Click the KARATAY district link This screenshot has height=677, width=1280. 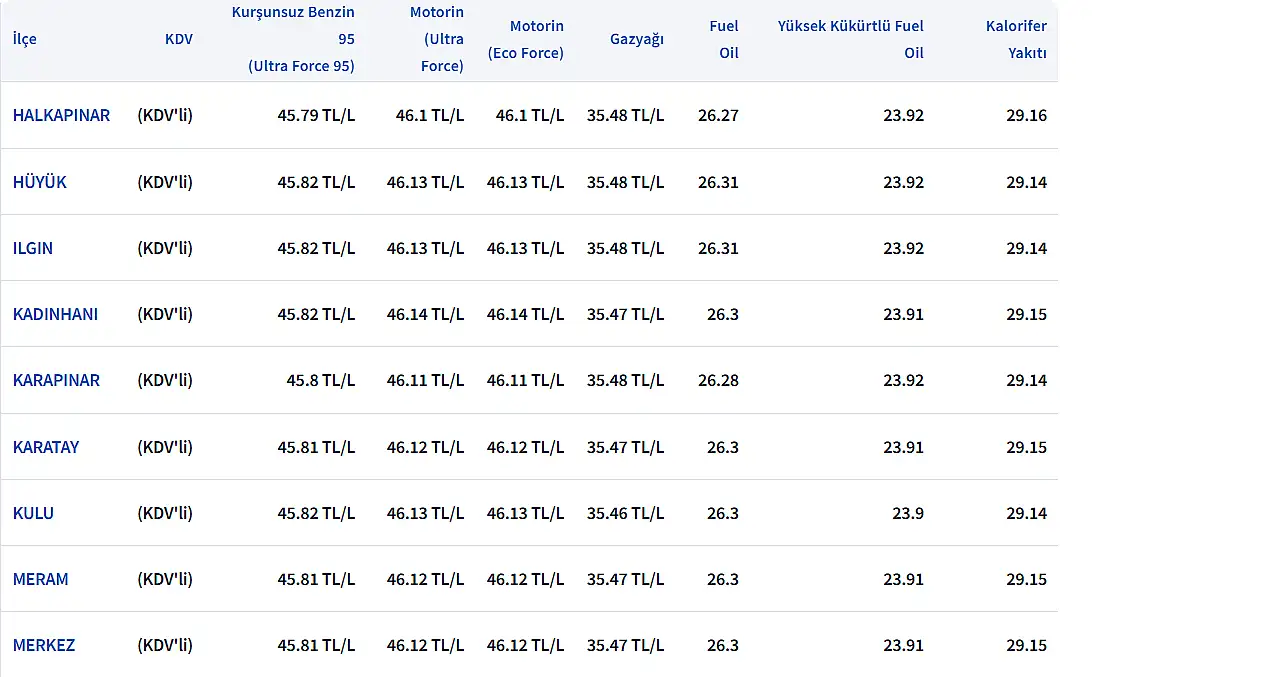click(46, 447)
